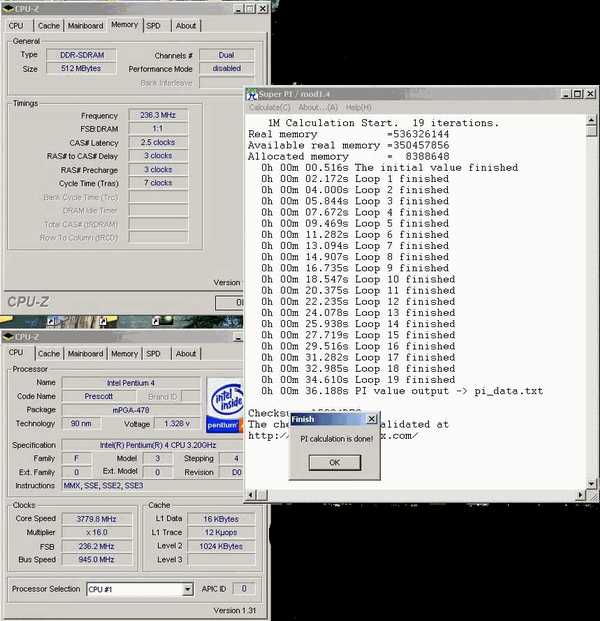Switch to Mainboard tab in top CPU-Z window
Viewport: 600px width, 621px height.
[x=85, y=26]
